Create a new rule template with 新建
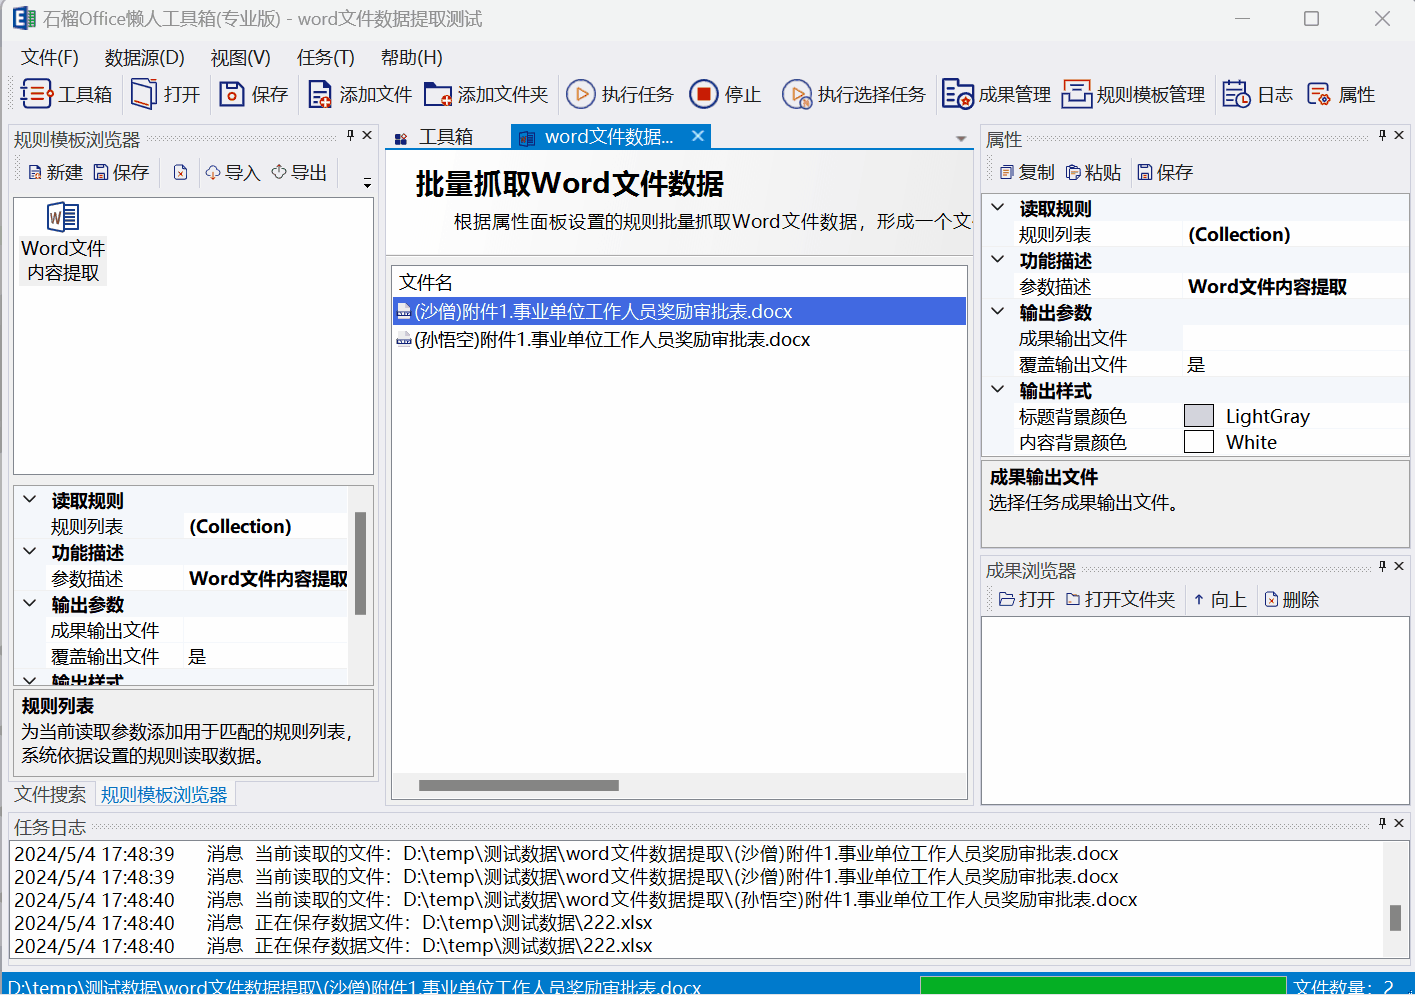The image size is (1415, 995). tap(55, 173)
